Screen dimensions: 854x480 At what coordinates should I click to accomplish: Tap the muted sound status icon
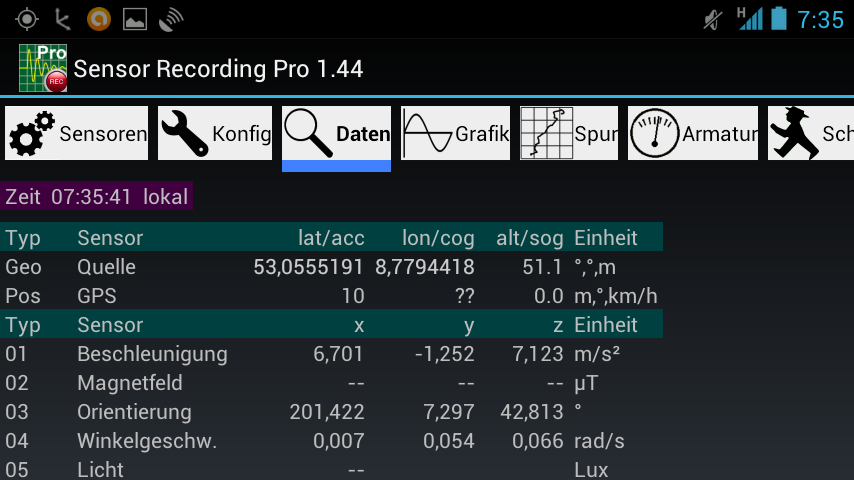tap(712, 20)
